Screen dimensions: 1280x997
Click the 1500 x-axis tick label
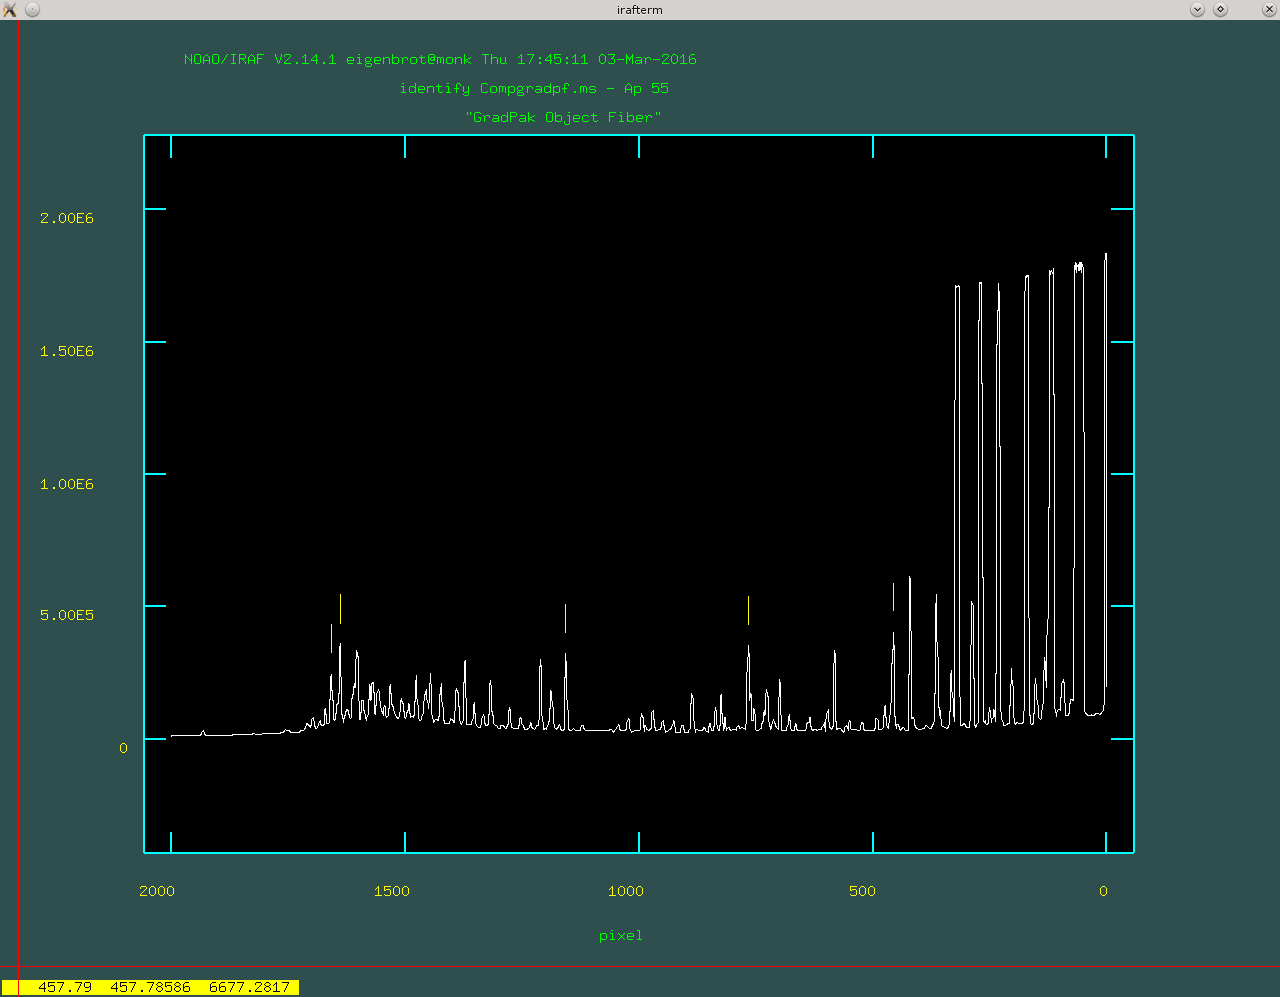pos(392,891)
